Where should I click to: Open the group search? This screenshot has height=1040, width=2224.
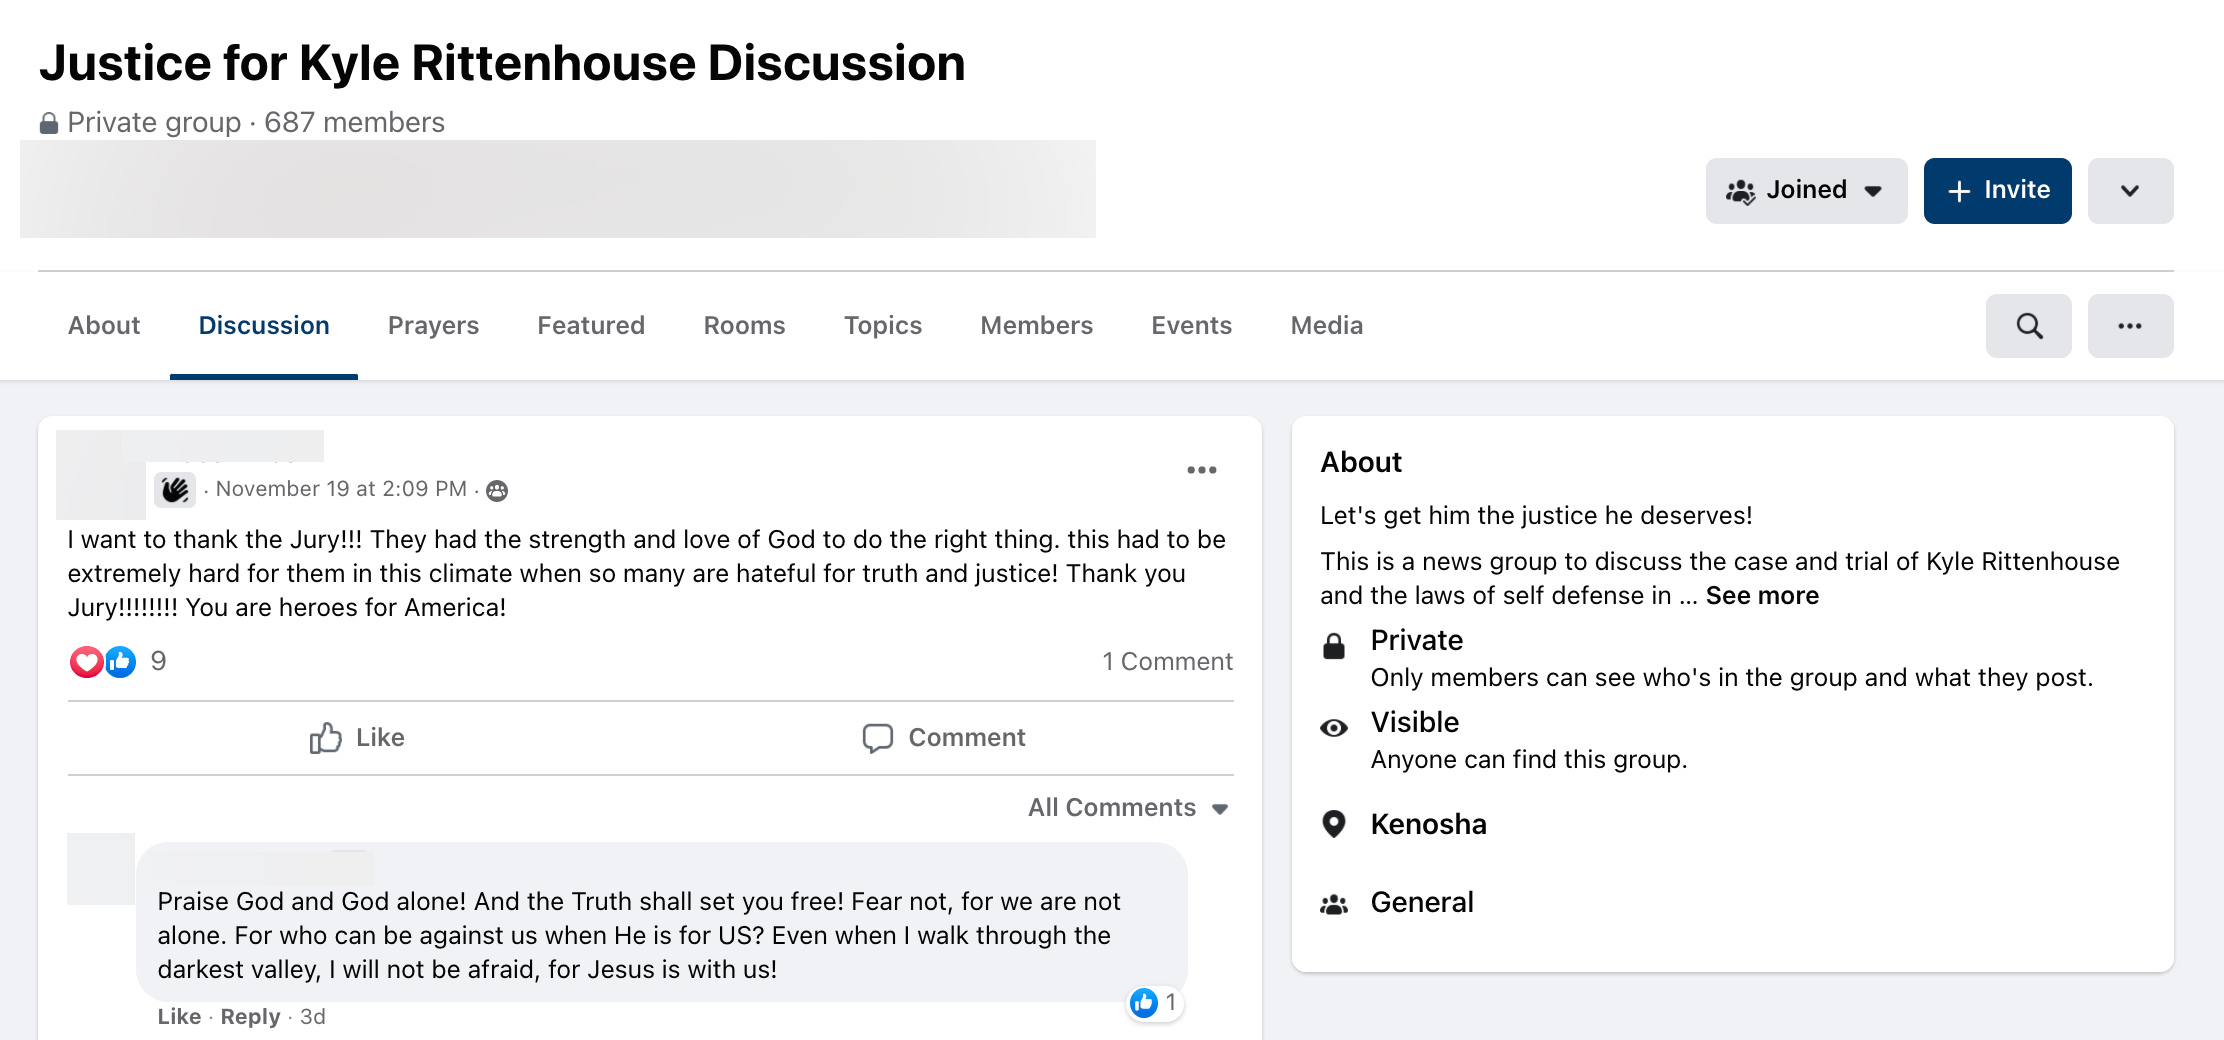[2028, 325]
